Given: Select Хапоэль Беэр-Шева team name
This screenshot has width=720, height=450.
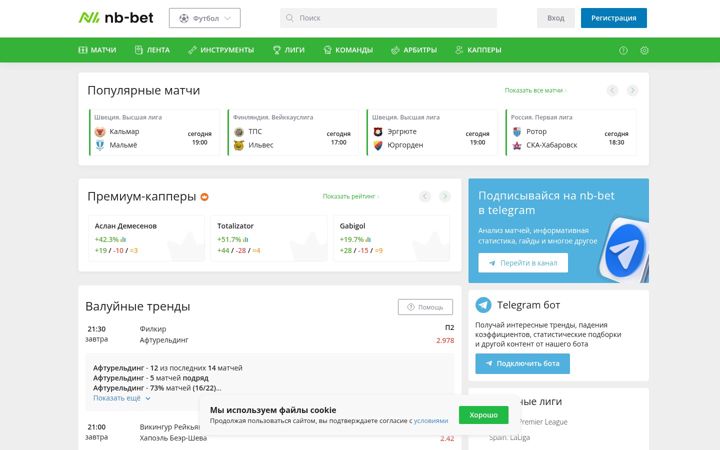Looking at the screenshot, I should [173, 438].
